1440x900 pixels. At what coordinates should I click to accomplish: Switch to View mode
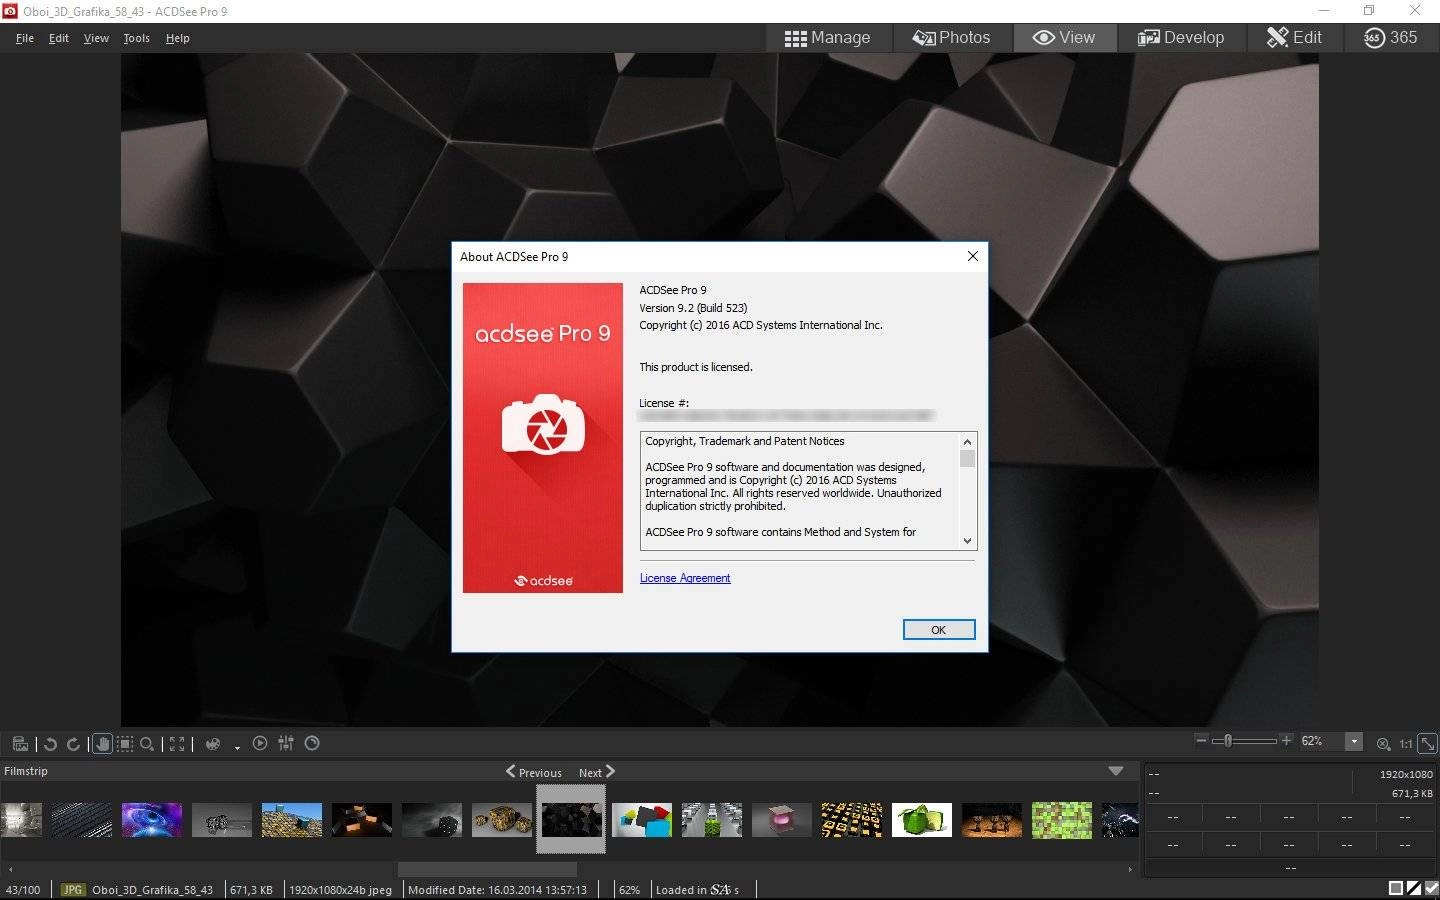pyautogui.click(x=1064, y=37)
